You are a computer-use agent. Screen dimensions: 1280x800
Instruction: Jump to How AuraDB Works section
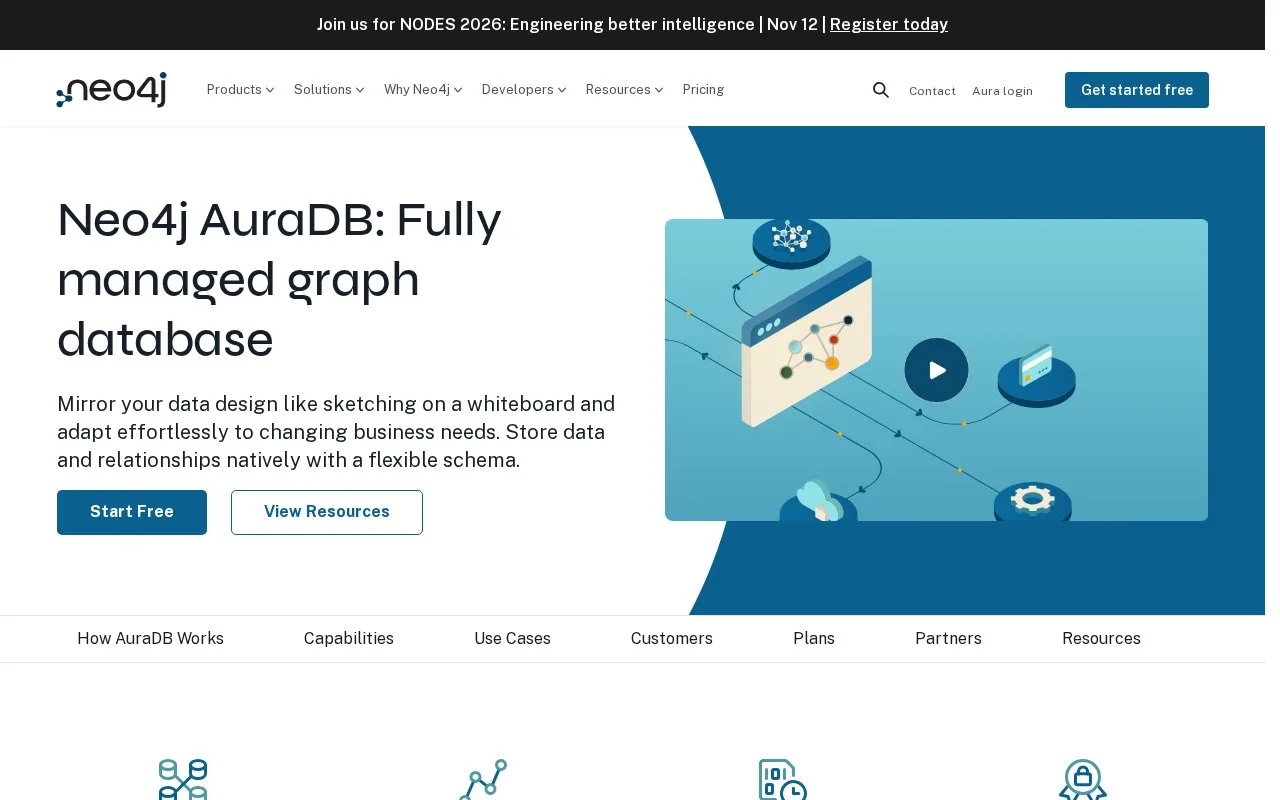click(x=150, y=639)
